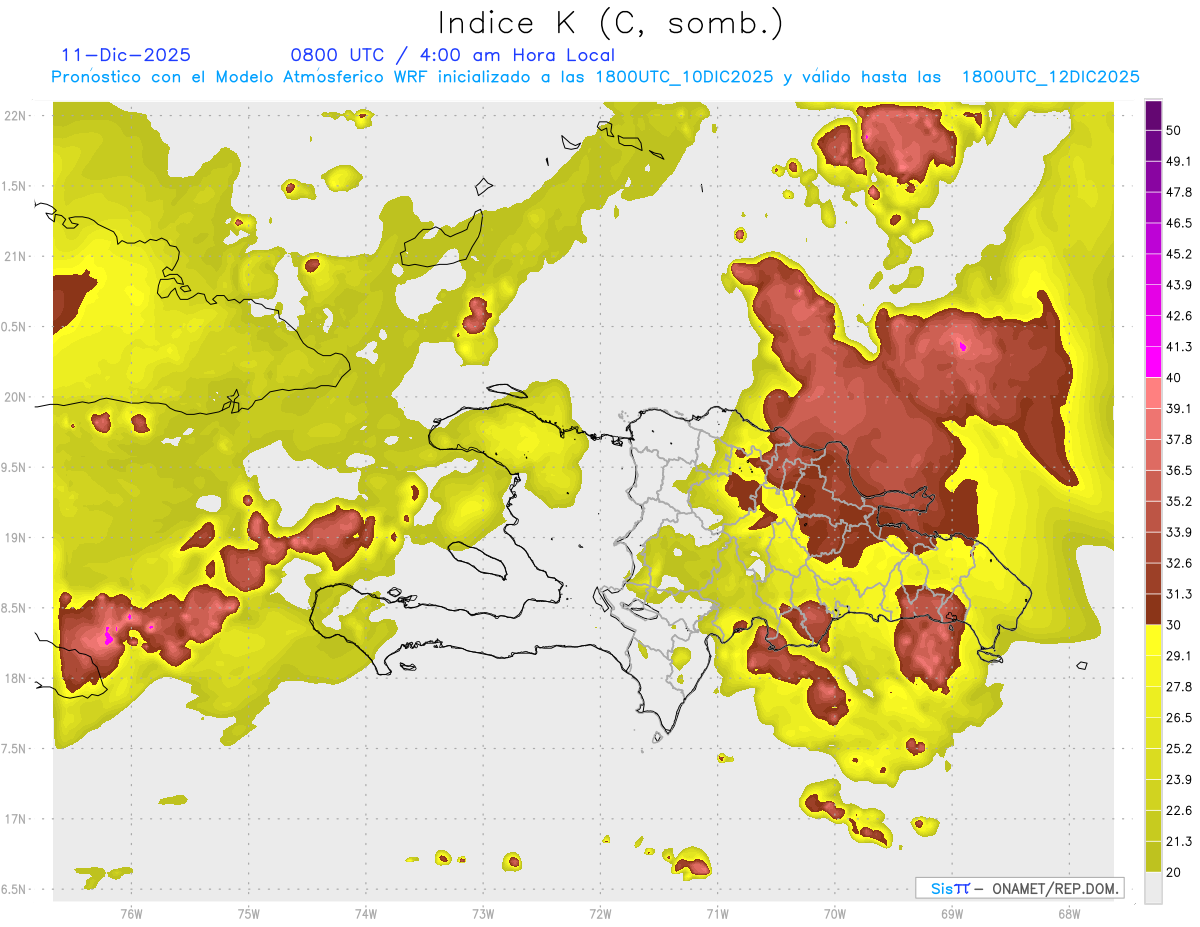Click the '69W' longitude label
Viewport: 1200px width, 927px height.
pyautogui.click(x=952, y=913)
